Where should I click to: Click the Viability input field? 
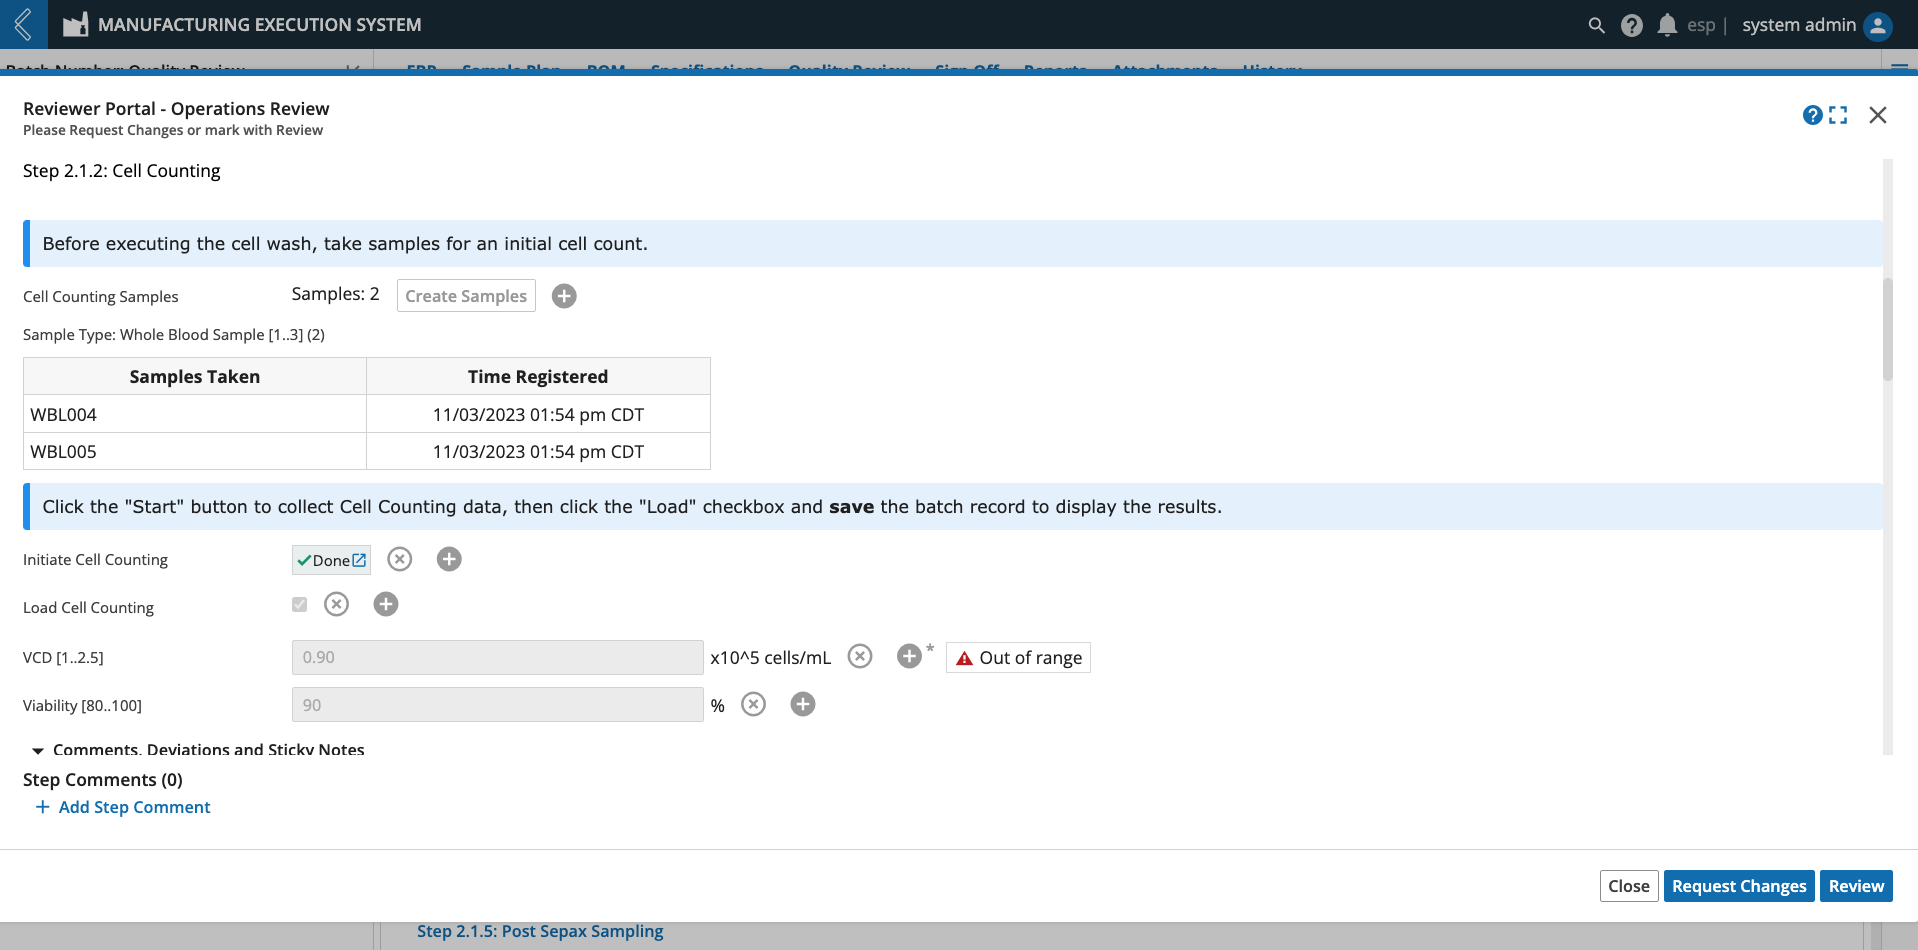(x=497, y=705)
